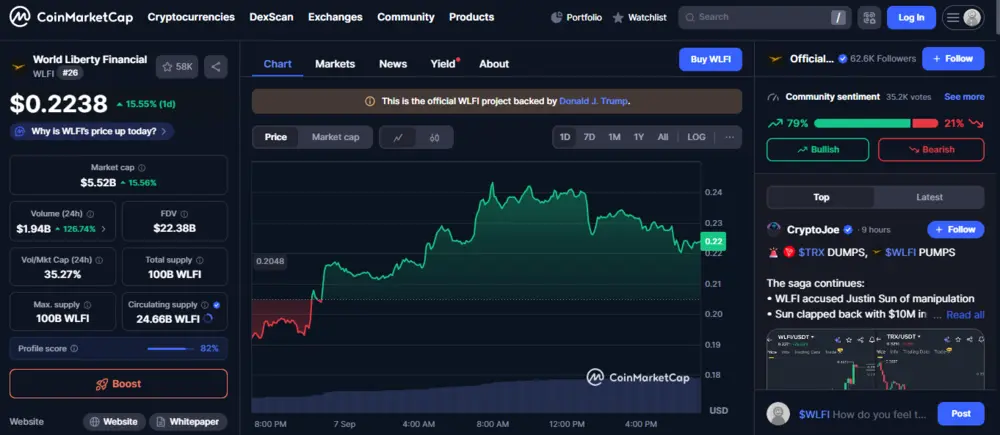The height and width of the screenshot is (435, 1000).
Task: Switch to Chart tab
Action: click(277, 64)
